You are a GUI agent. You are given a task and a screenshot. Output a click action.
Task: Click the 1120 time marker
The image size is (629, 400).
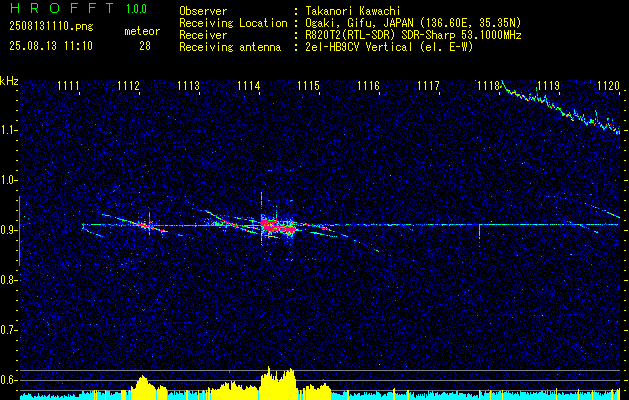pyautogui.click(x=608, y=85)
